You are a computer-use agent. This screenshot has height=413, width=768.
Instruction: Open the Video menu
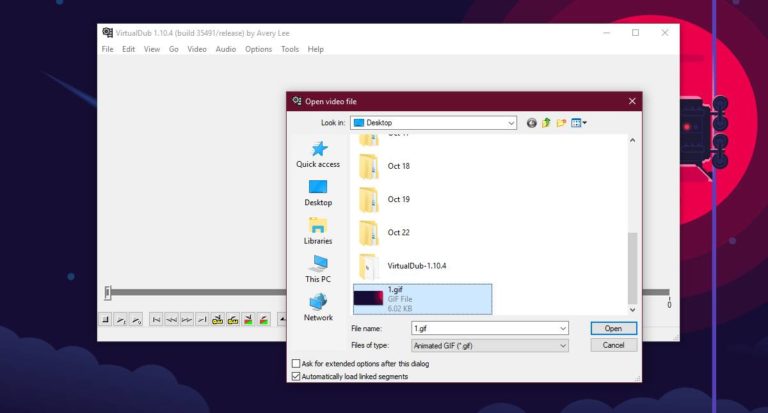[x=197, y=49]
